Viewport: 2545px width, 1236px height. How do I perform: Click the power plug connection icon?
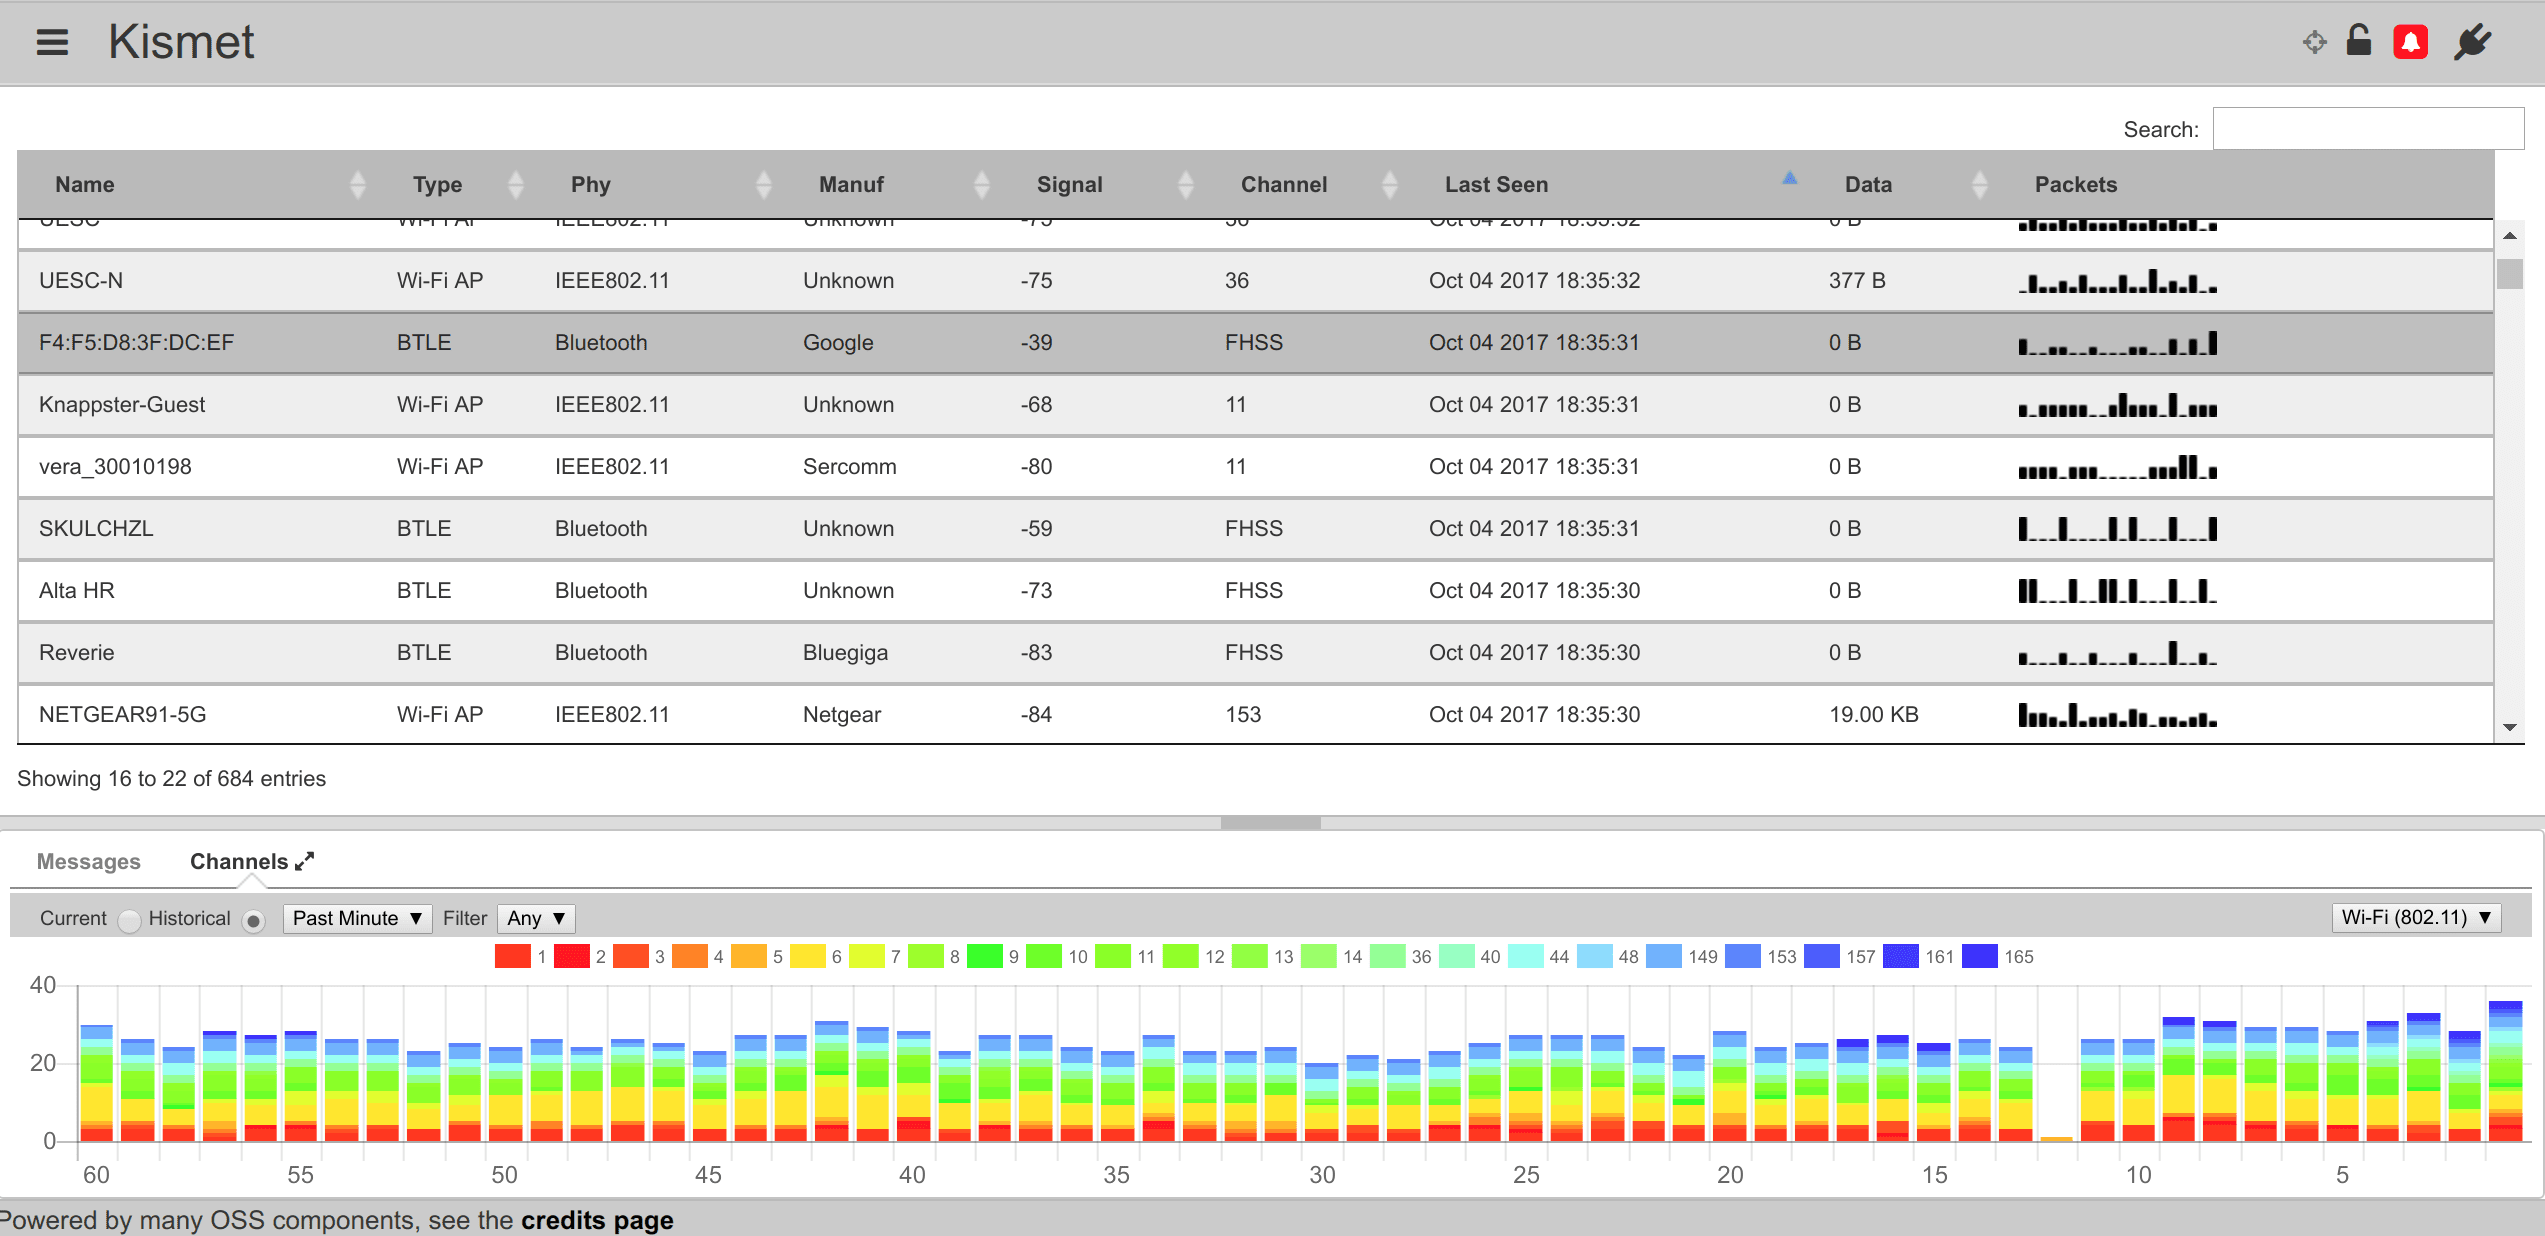[x=2472, y=42]
